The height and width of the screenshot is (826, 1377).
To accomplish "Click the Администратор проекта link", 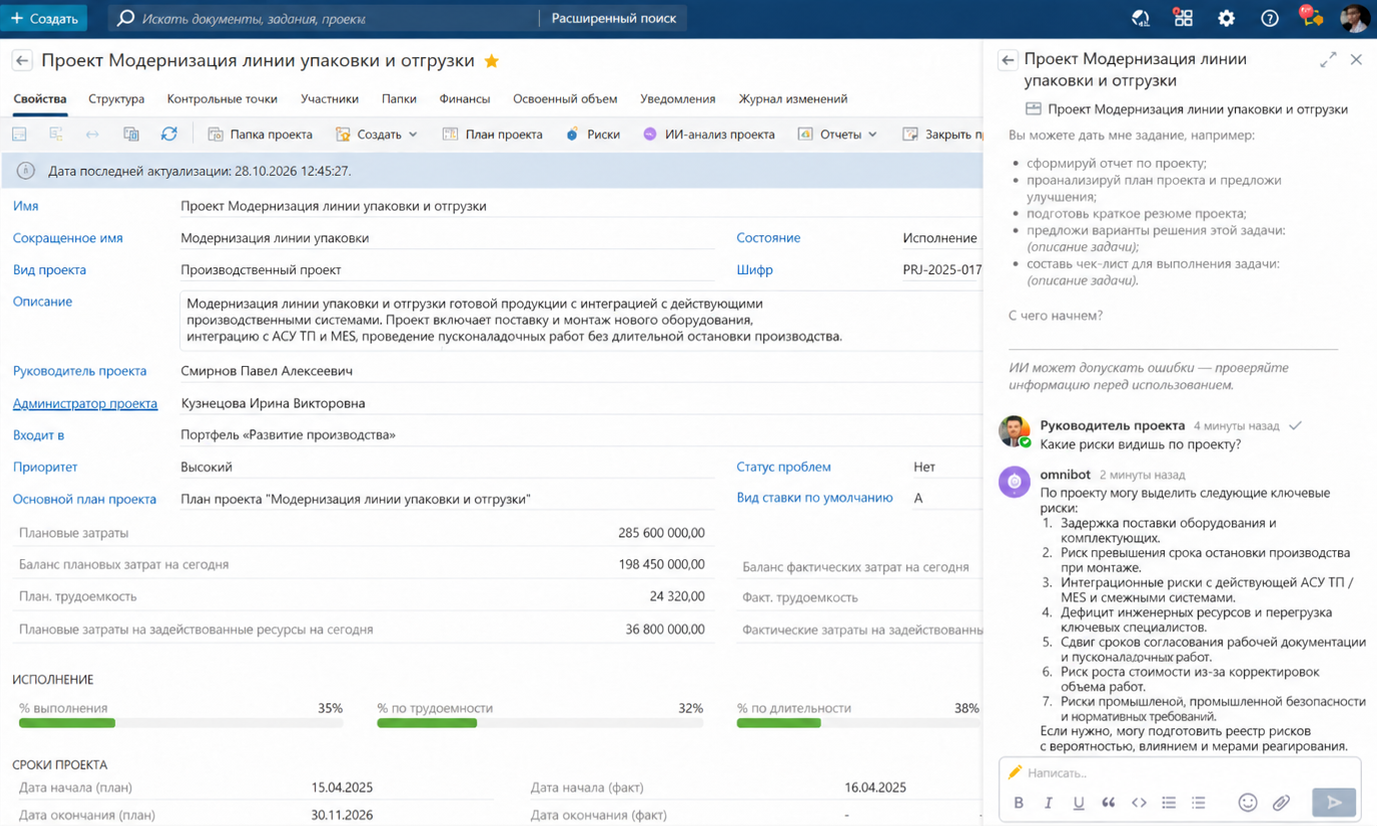I will click(85, 404).
